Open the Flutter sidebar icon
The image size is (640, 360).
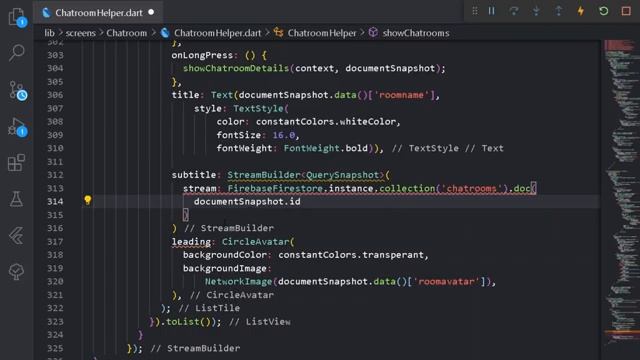(17, 236)
